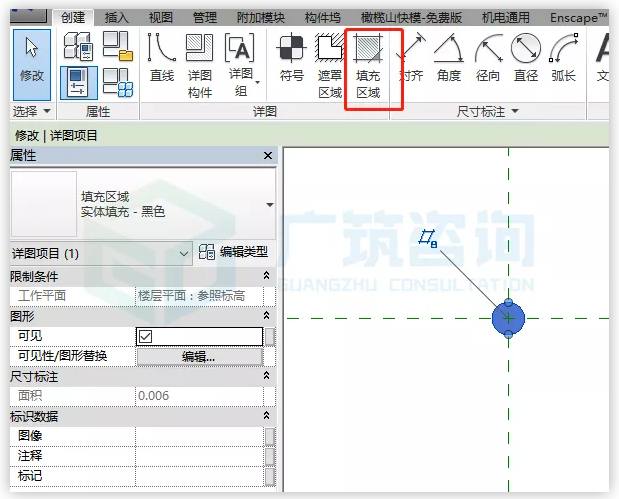Click the 编辑类型 edit type button
The height and width of the screenshot is (499, 619).
coord(234,252)
